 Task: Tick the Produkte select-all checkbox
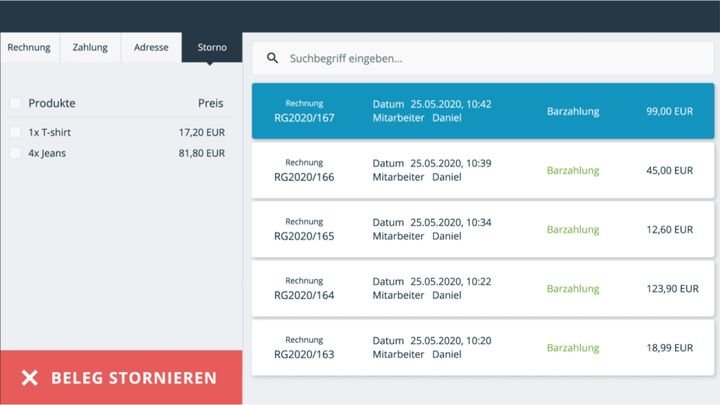(16, 103)
